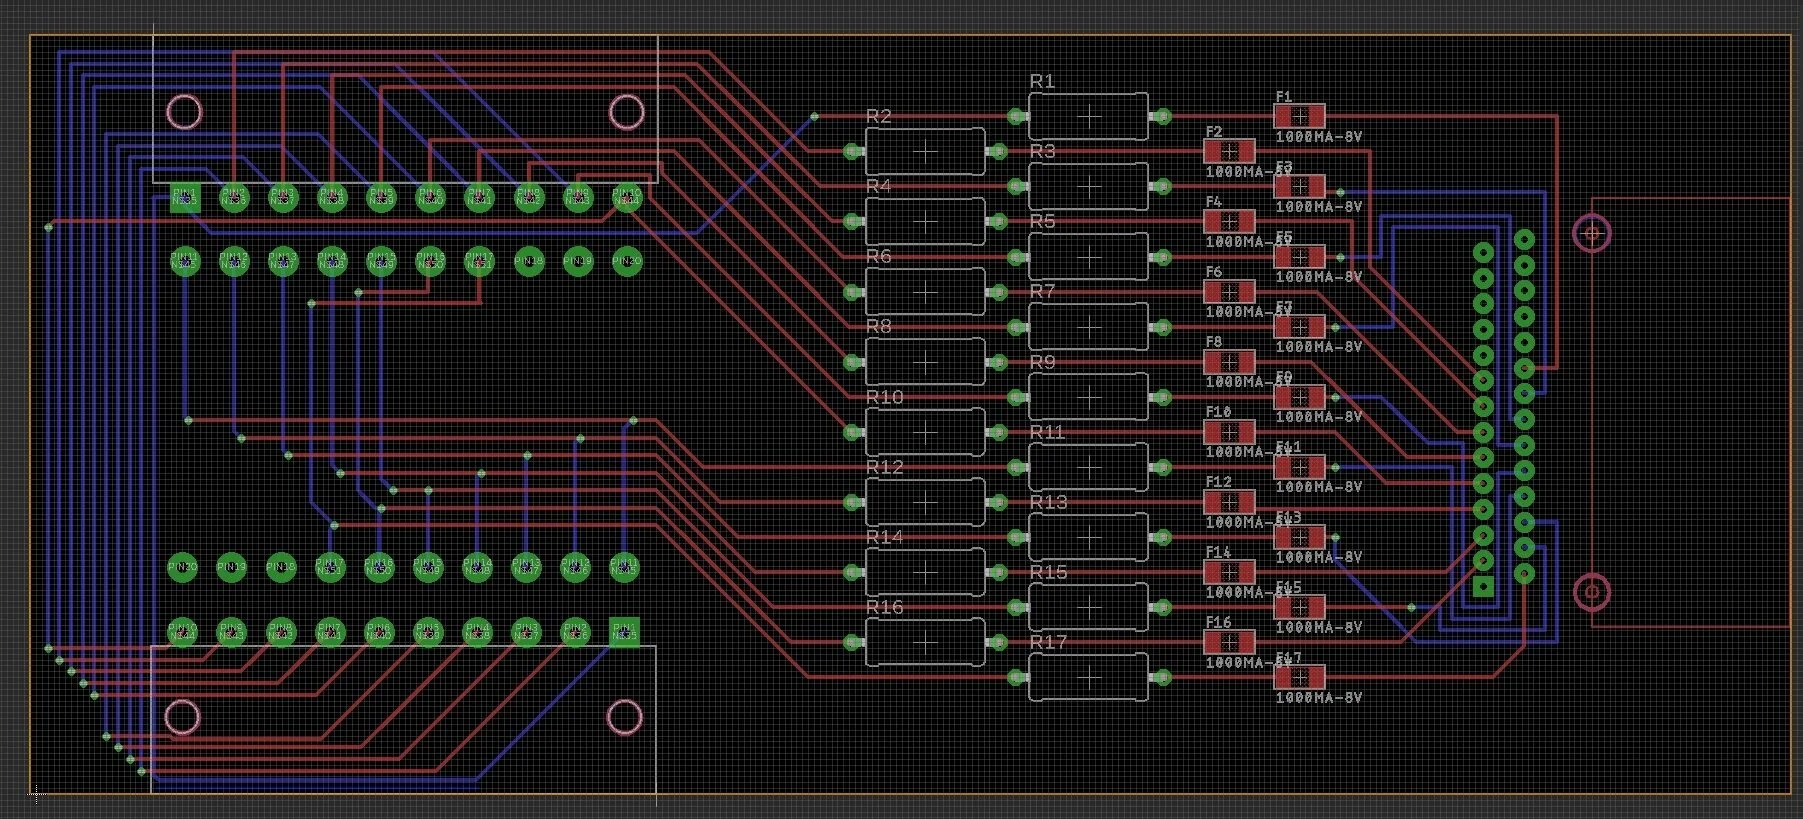Click the R3 resistor footprint
This screenshot has height=819, width=1803.
pos(1088,186)
